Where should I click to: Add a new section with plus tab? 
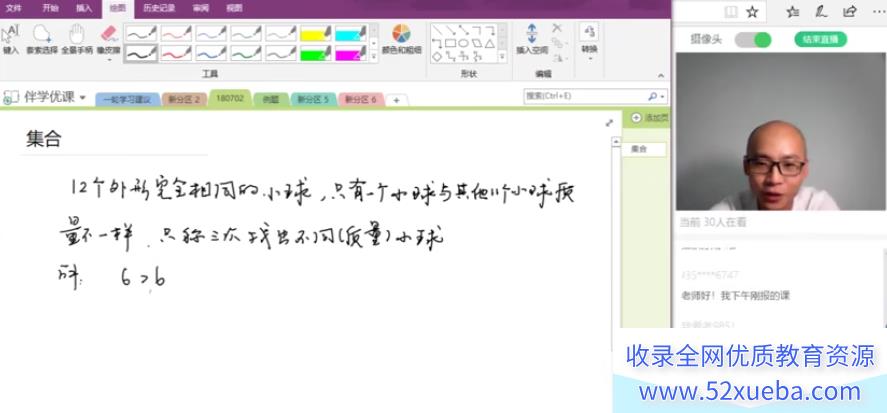point(397,100)
